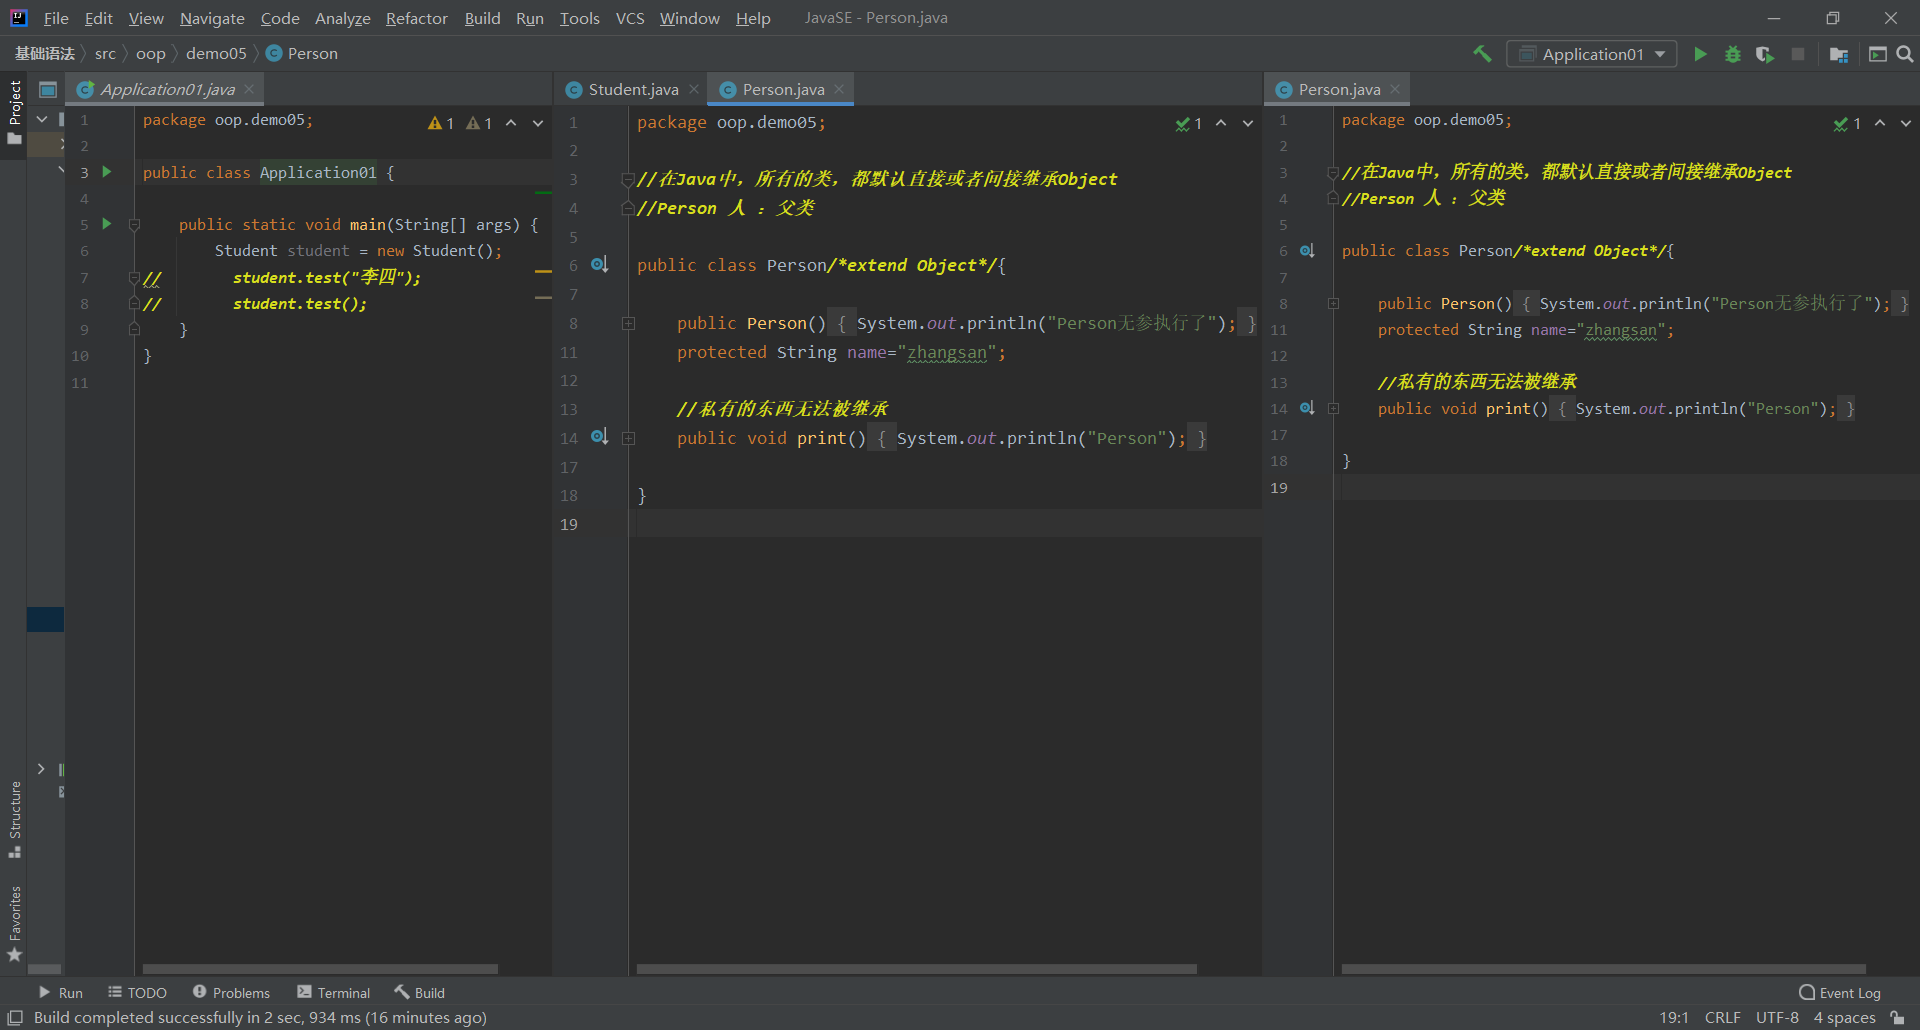The image size is (1920, 1030).
Task: Open the Terminal tool window
Action: 334,992
